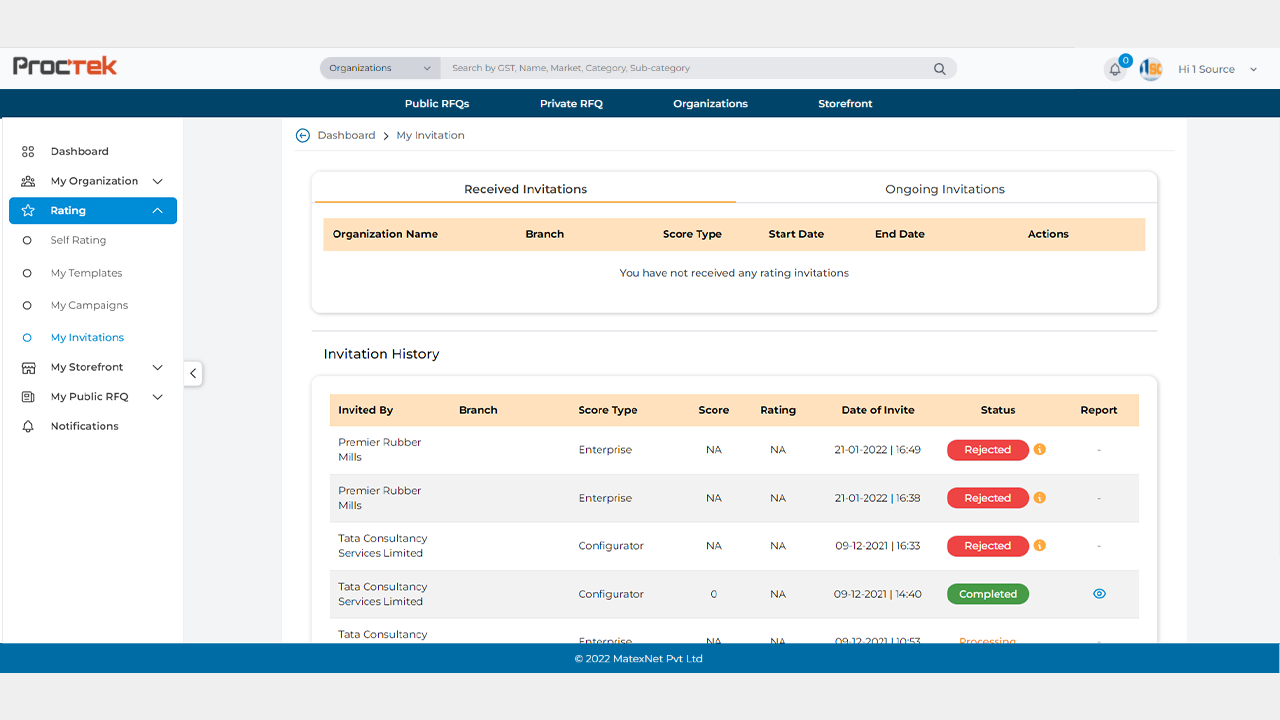Click the info icon on the first Rejected row
Screen dimensions: 1280x720
click(1039, 450)
